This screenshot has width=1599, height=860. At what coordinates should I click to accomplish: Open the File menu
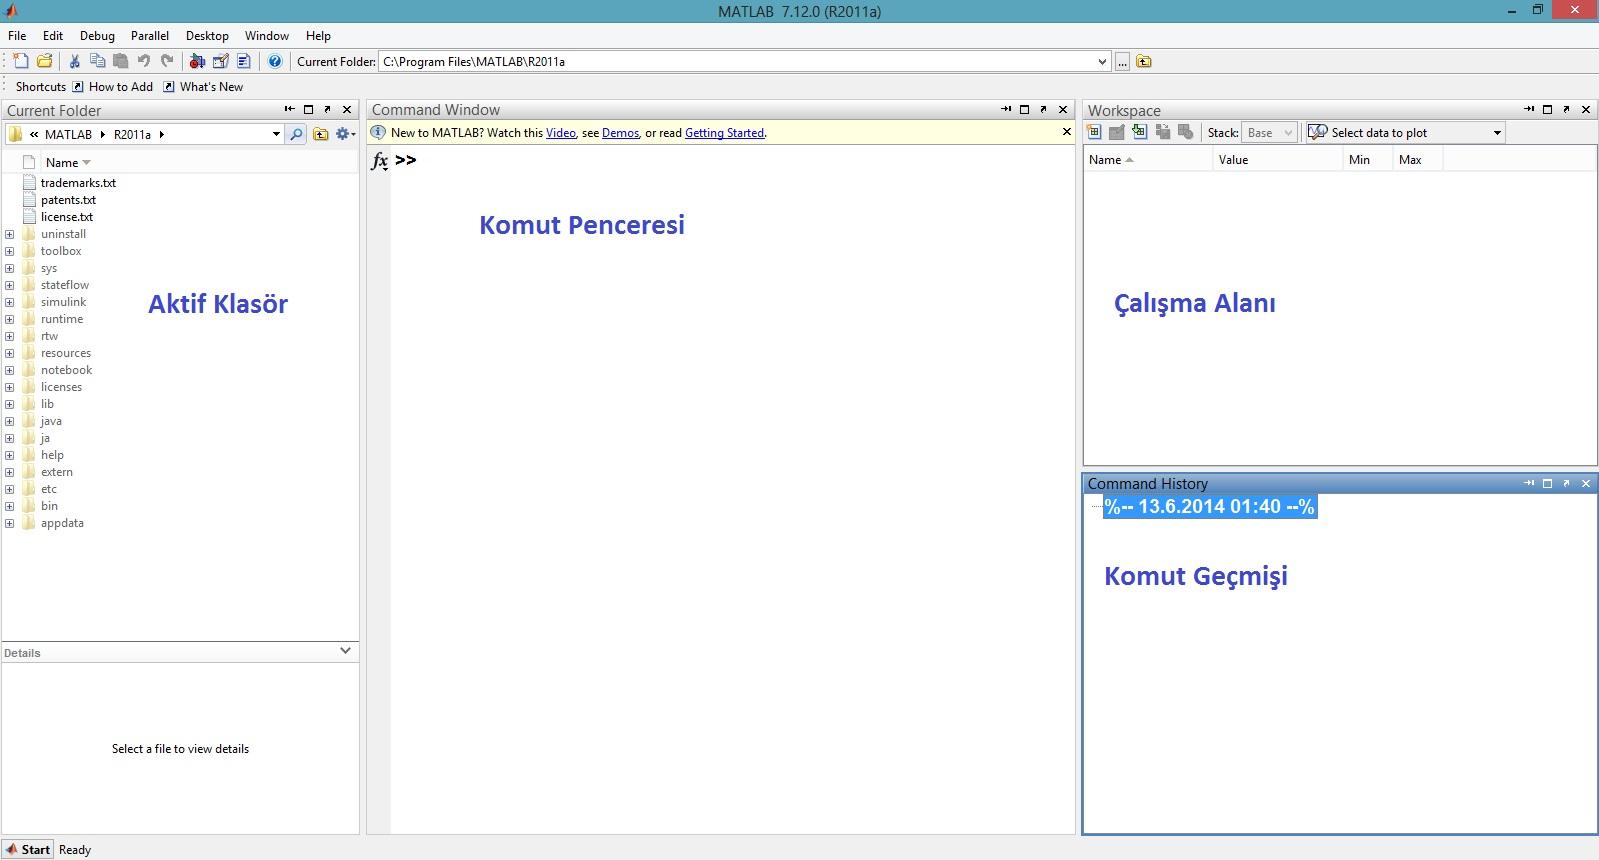[17, 35]
